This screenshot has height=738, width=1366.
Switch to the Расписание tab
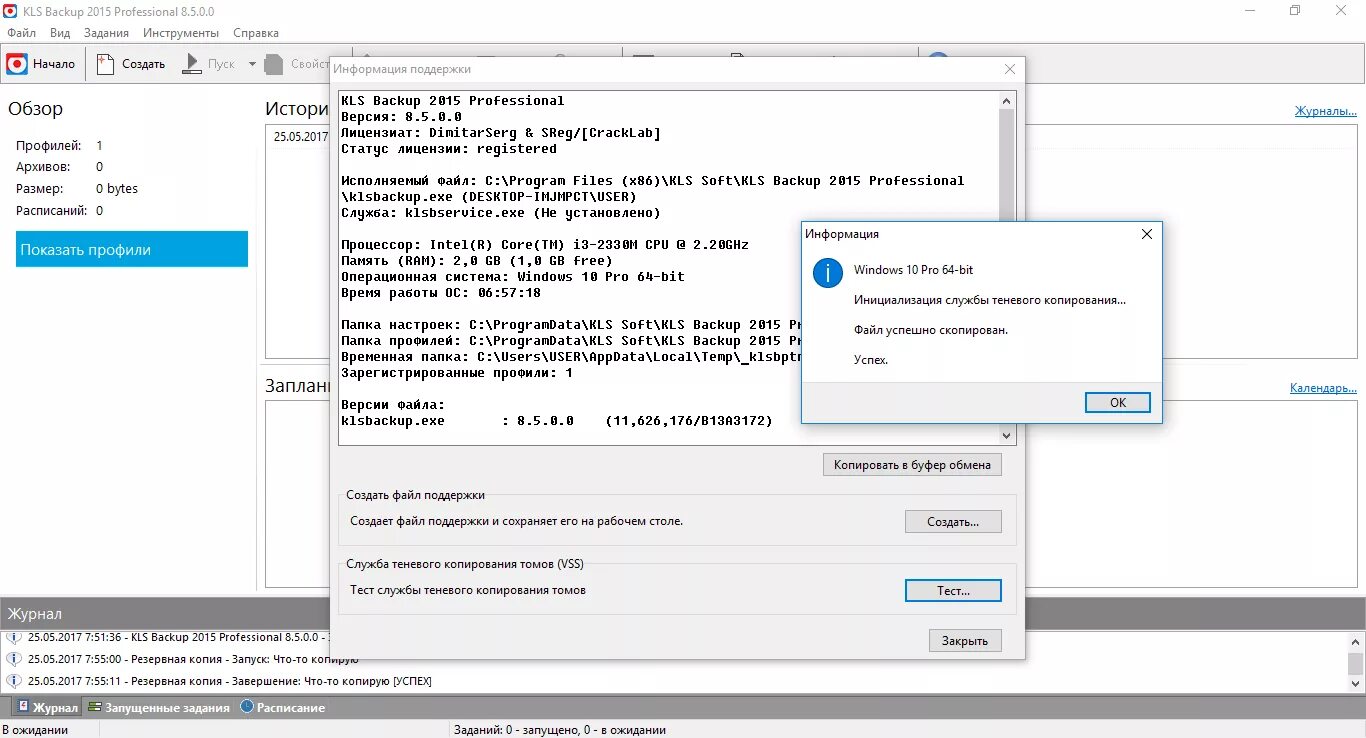click(282, 707)
